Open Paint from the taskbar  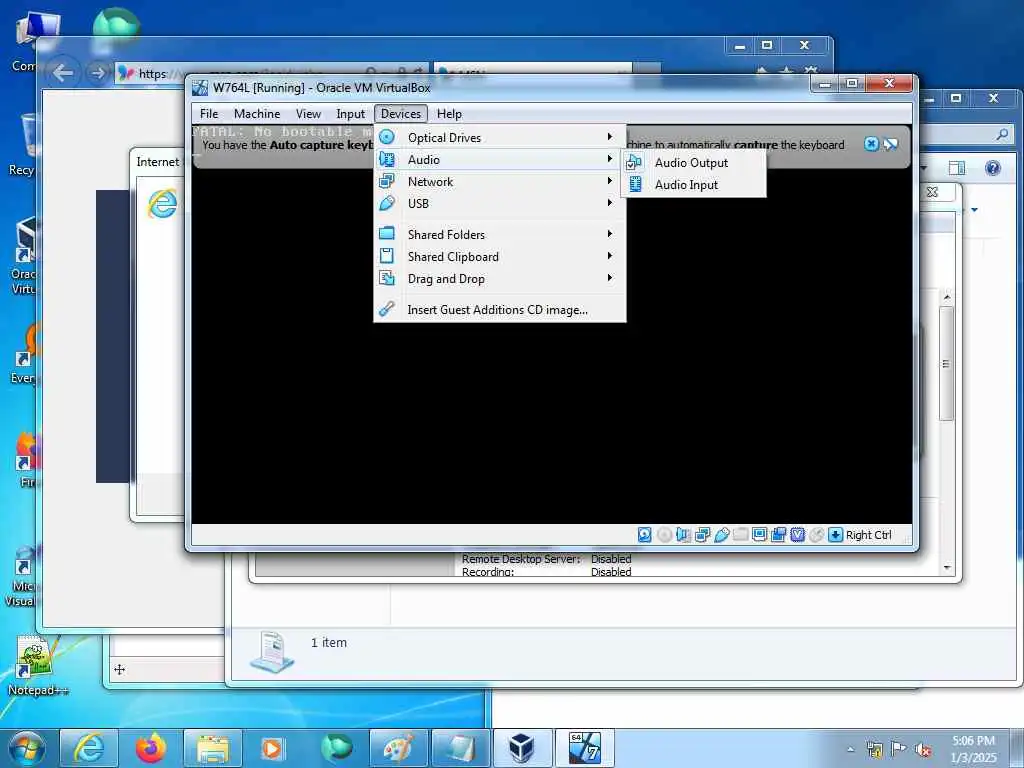tap(398, 748)
